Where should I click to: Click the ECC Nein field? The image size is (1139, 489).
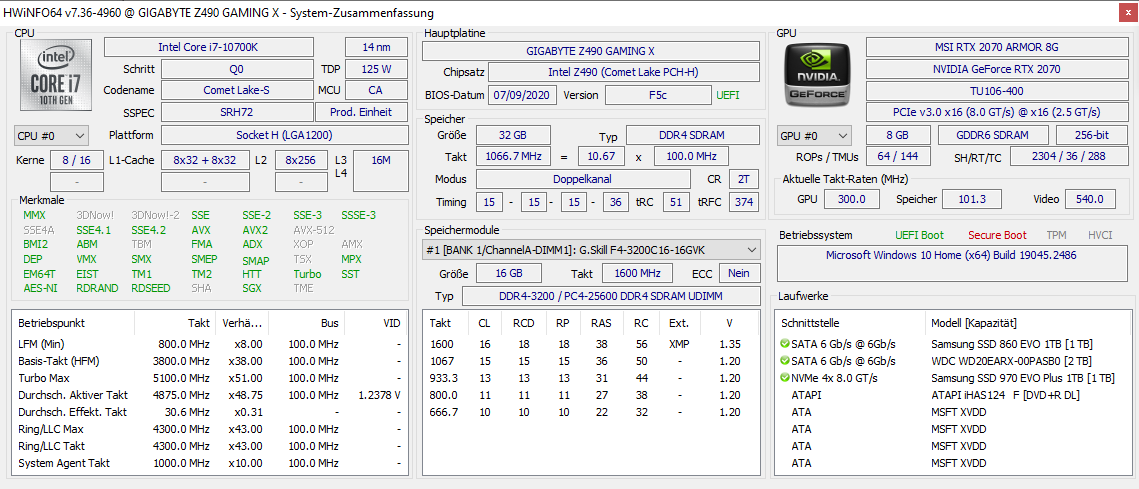[x=739, y=272]
